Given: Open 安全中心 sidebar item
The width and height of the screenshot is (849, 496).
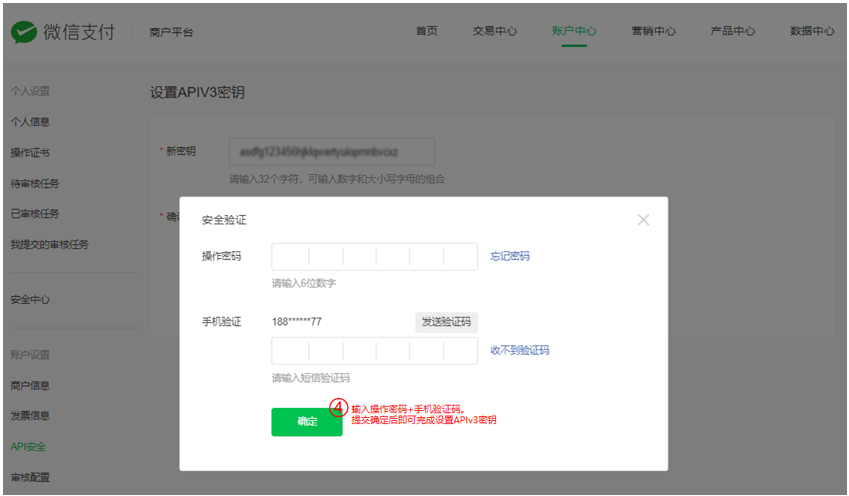Looking at the screenshot, I should coord(30,299).
